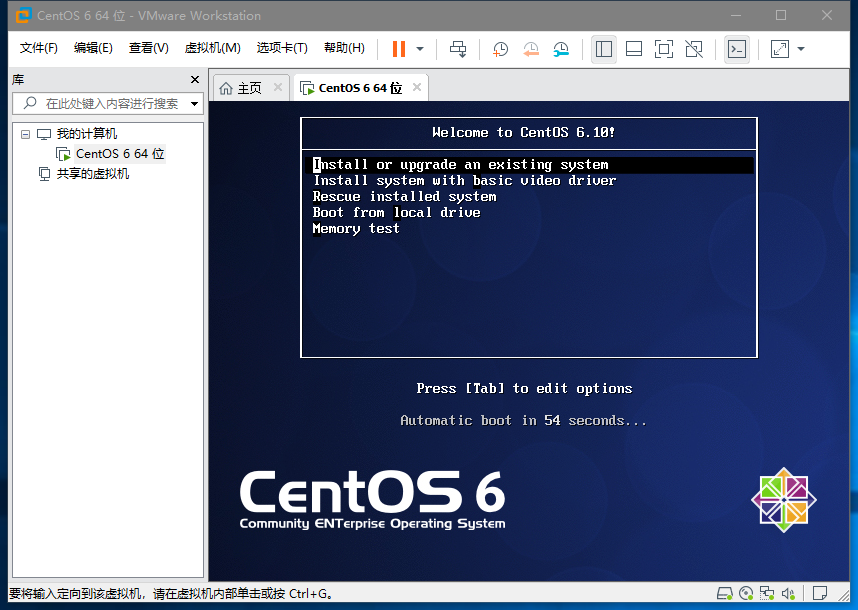Open the Snapshot Manager
The image size is (858, 610).
coord(561,48)
